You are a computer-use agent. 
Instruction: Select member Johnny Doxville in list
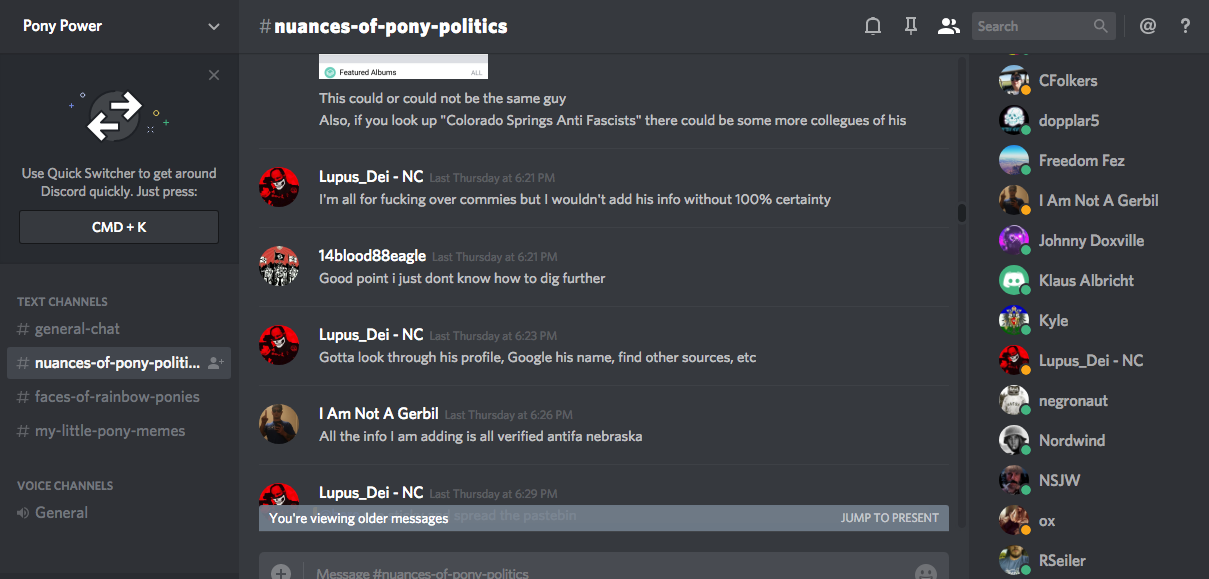1091,241
